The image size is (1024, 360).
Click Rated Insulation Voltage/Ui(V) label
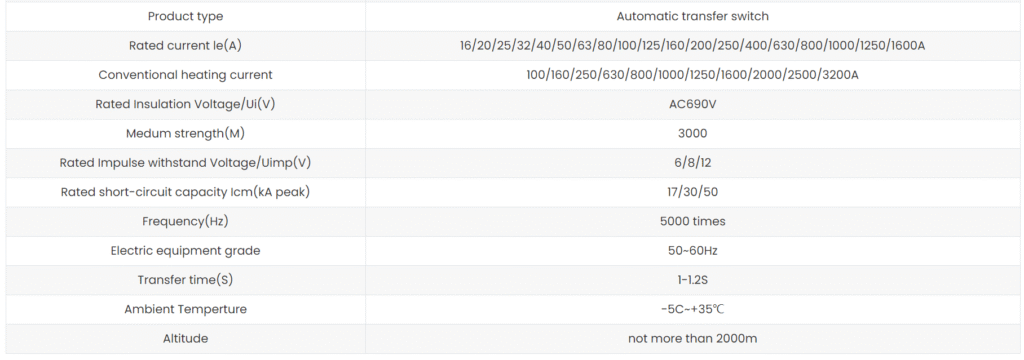pos(185,105)
